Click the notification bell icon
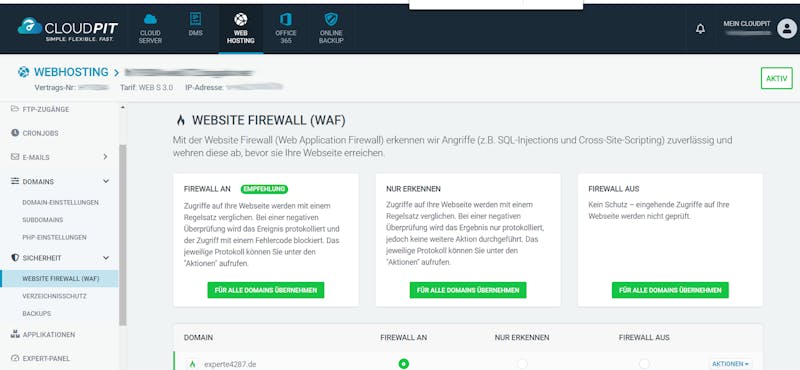 point(701,29)
